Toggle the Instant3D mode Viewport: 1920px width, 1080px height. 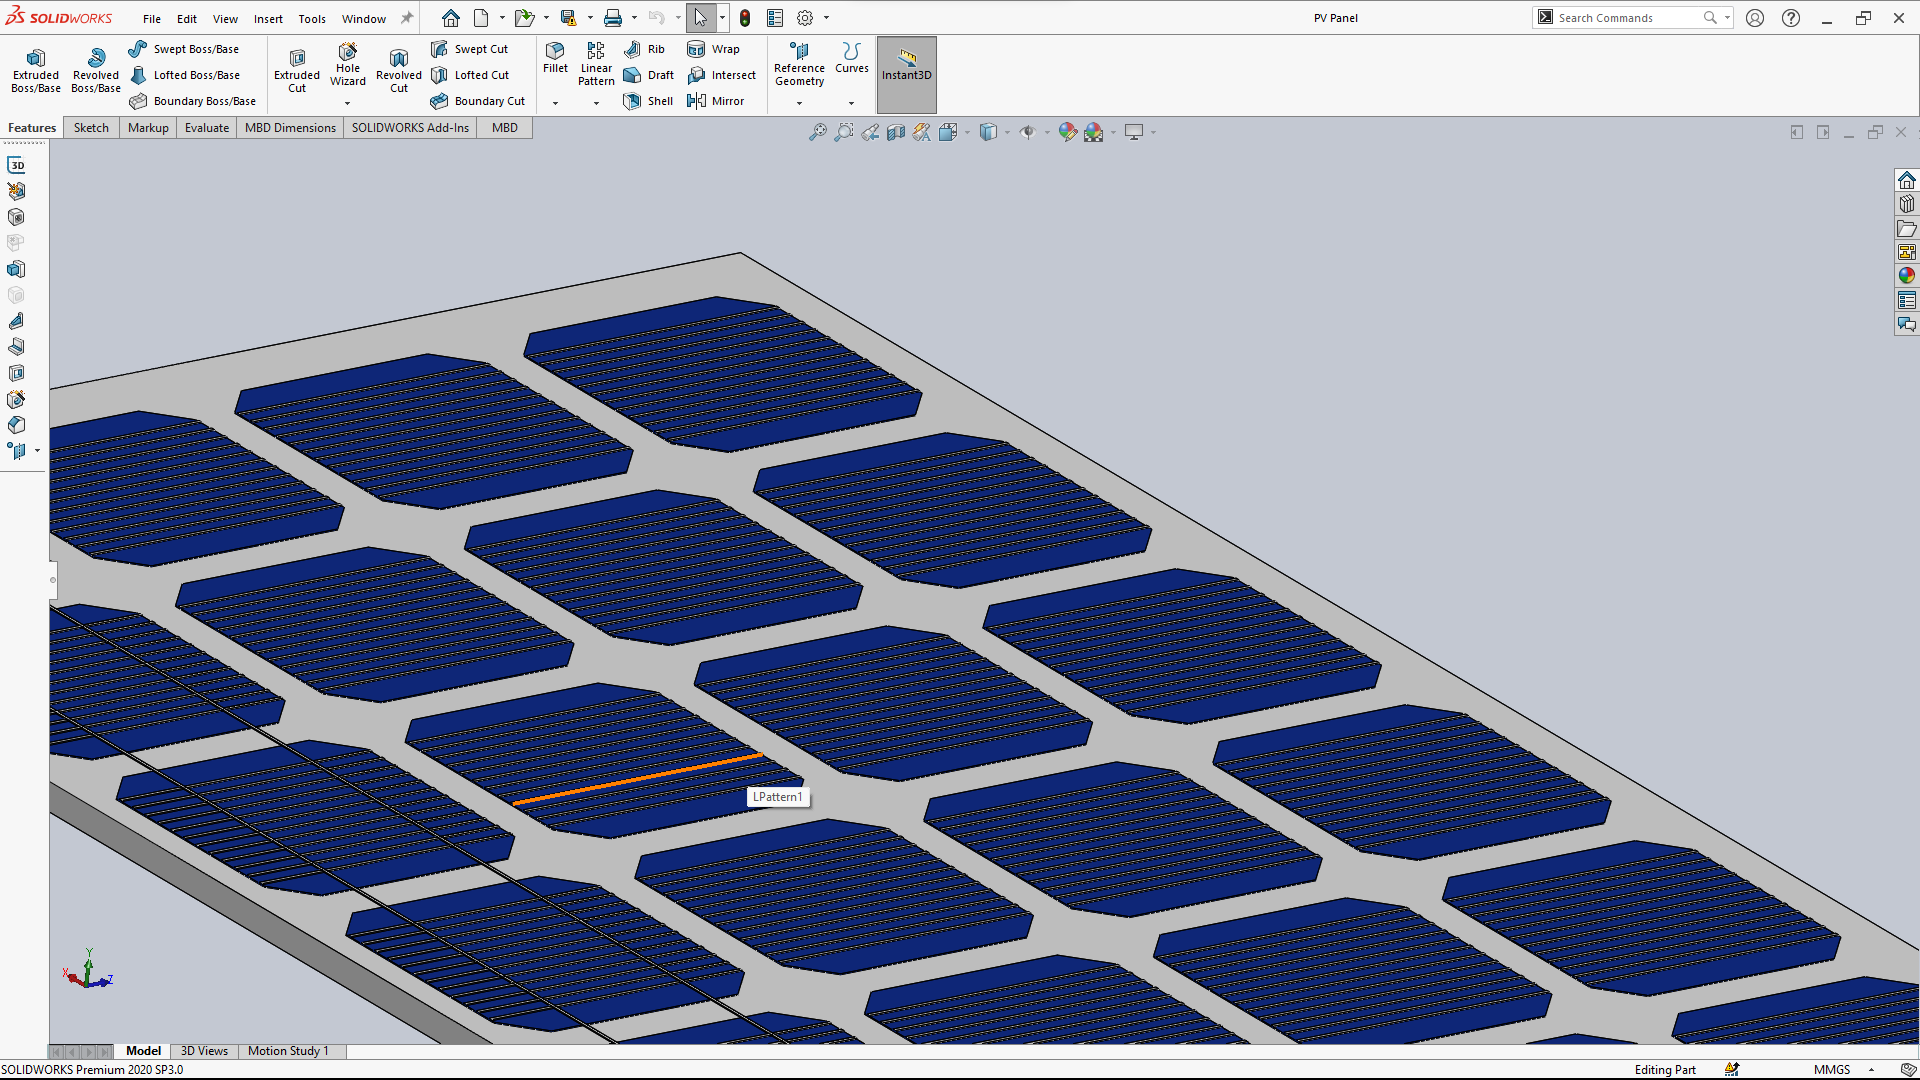tap(907, 75)
